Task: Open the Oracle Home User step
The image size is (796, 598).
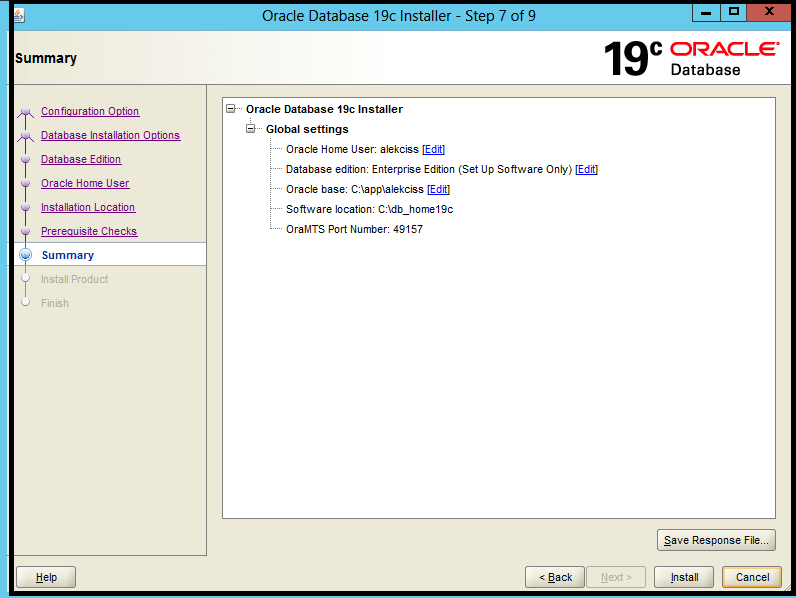Action: pos(85,183)
